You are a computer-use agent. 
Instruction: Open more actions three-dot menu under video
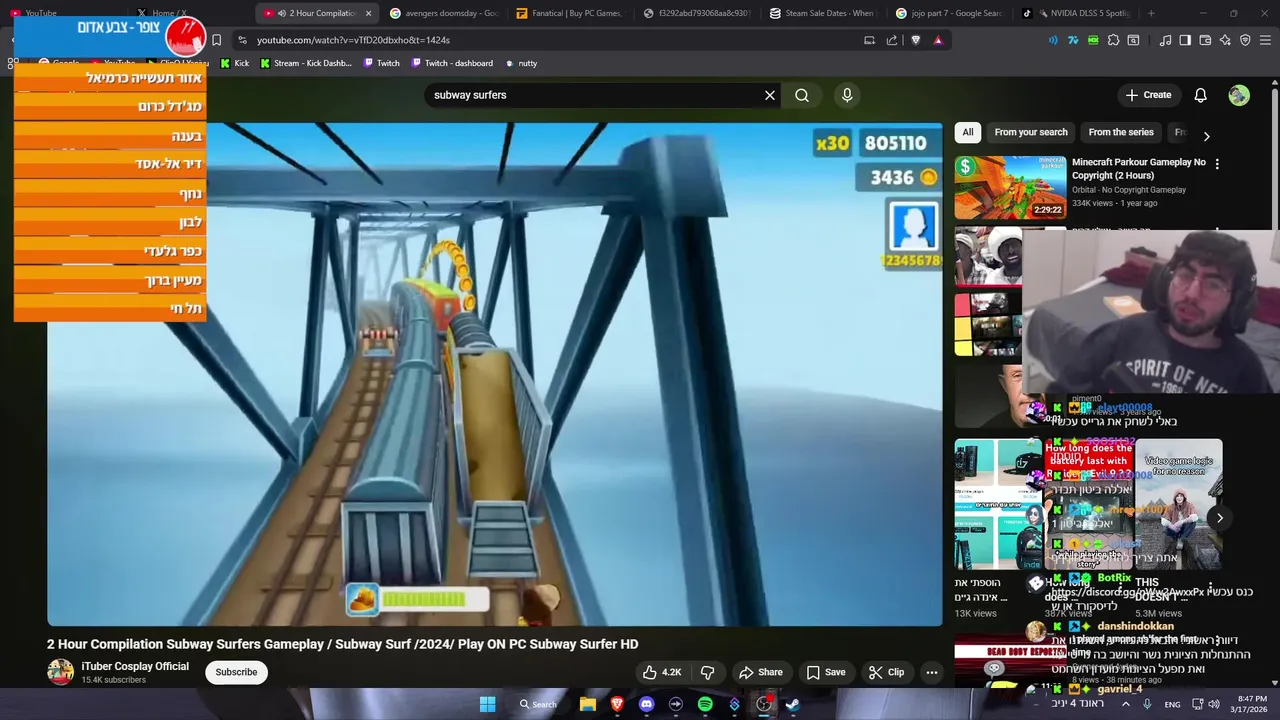point(931,672)
